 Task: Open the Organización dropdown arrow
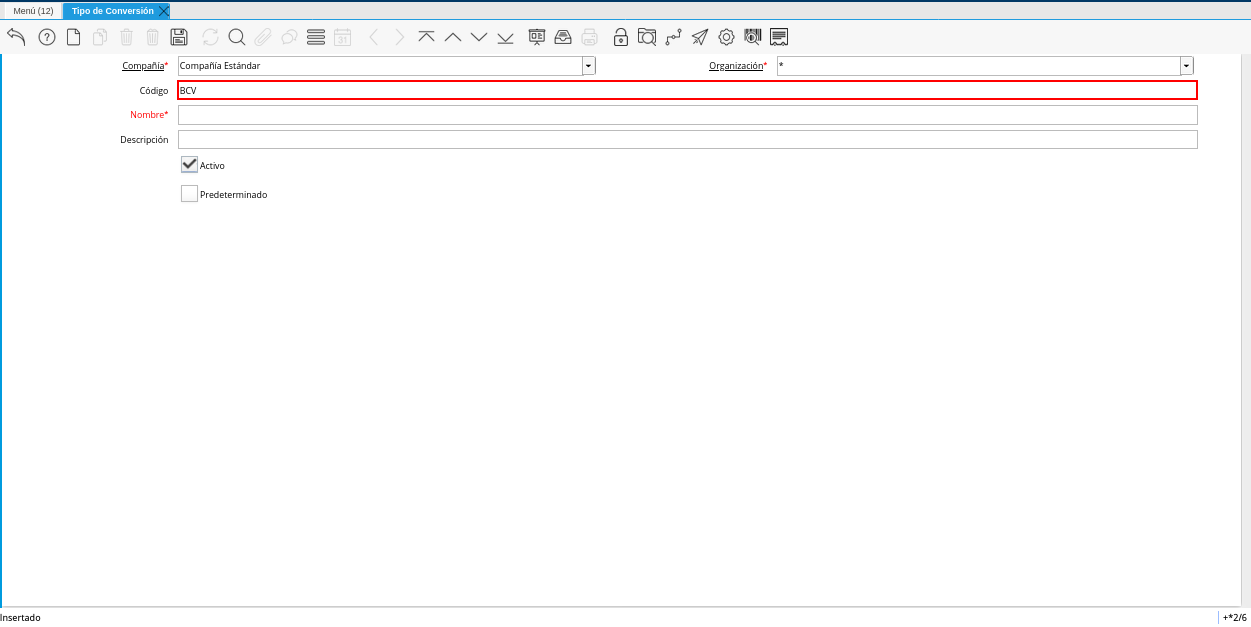coord(1187,65)
